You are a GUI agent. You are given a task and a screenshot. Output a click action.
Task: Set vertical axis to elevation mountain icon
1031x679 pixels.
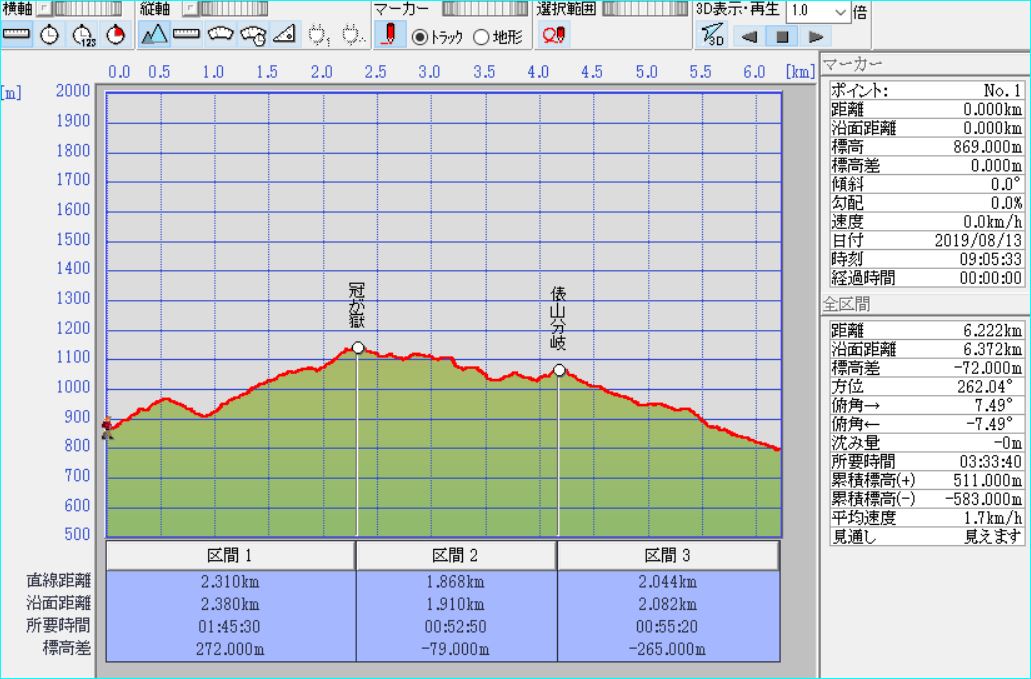(155, 35)
